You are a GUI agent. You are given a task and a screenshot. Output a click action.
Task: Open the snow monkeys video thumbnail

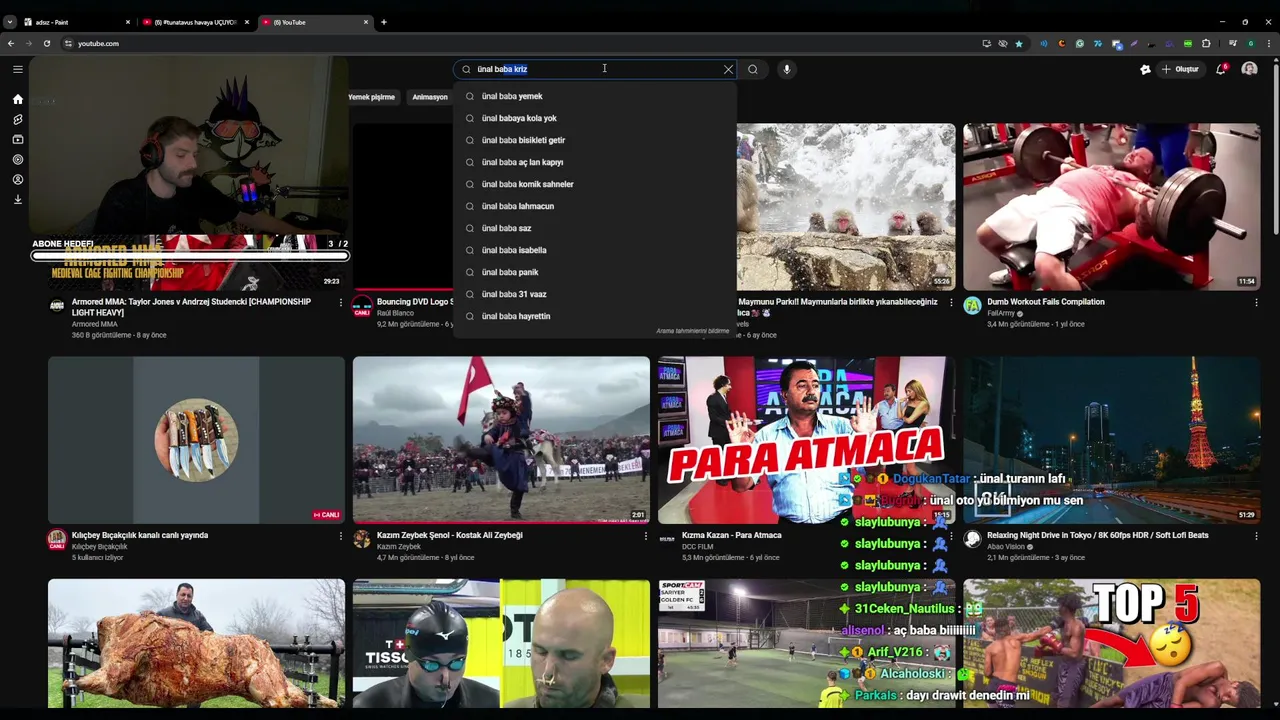[x=846, y=207]
